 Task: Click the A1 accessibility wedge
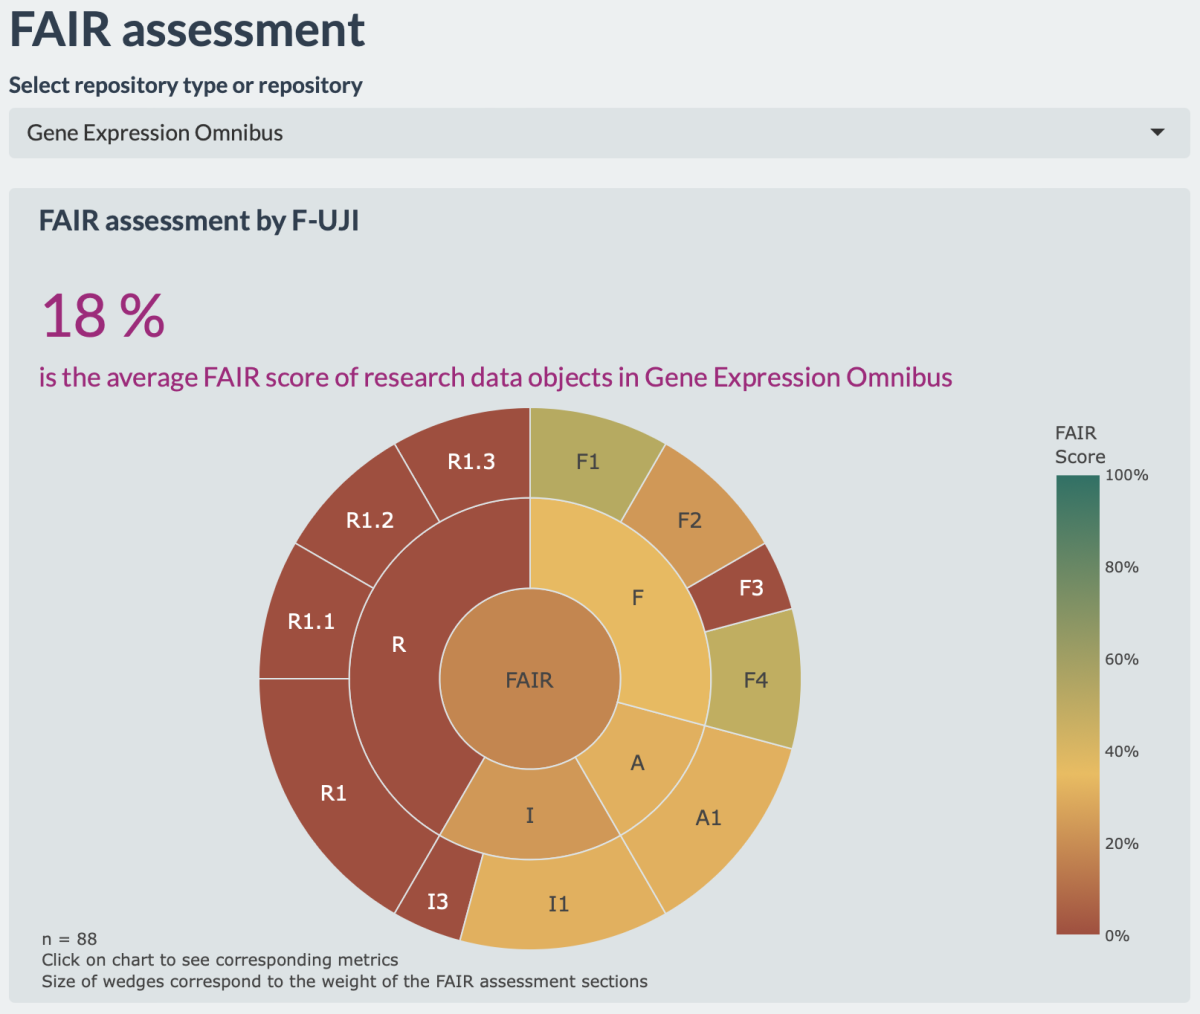708,817
